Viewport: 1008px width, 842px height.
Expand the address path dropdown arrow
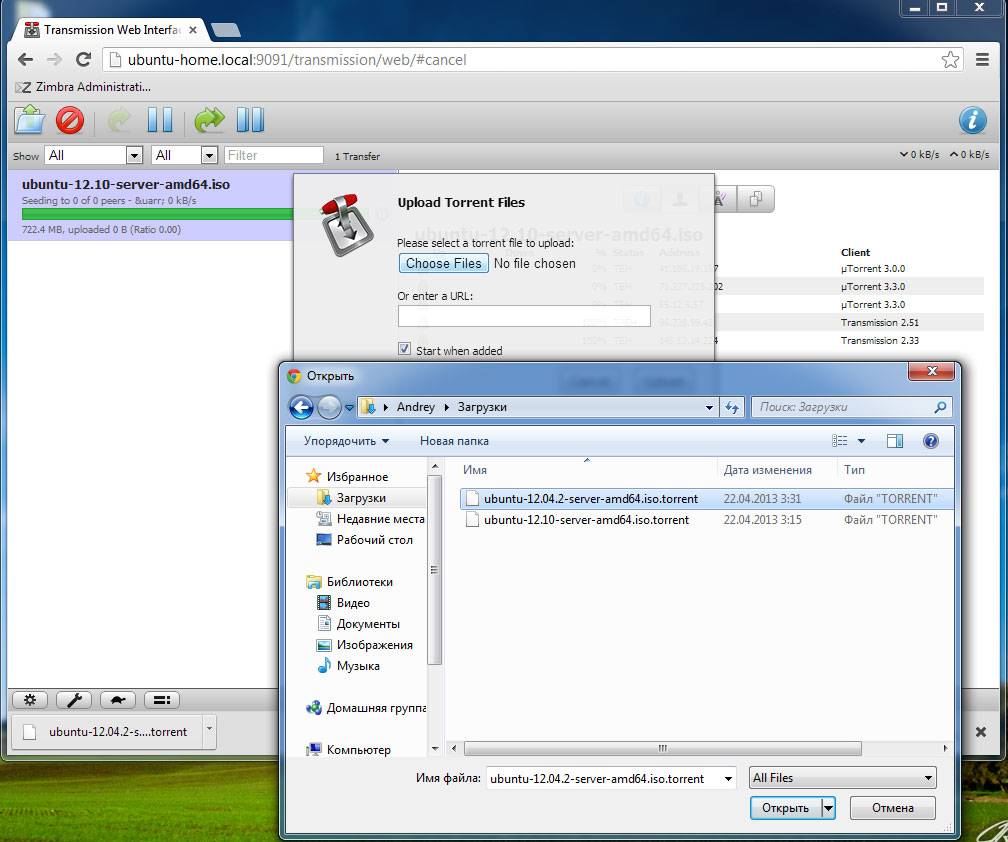tap(709, 408)
